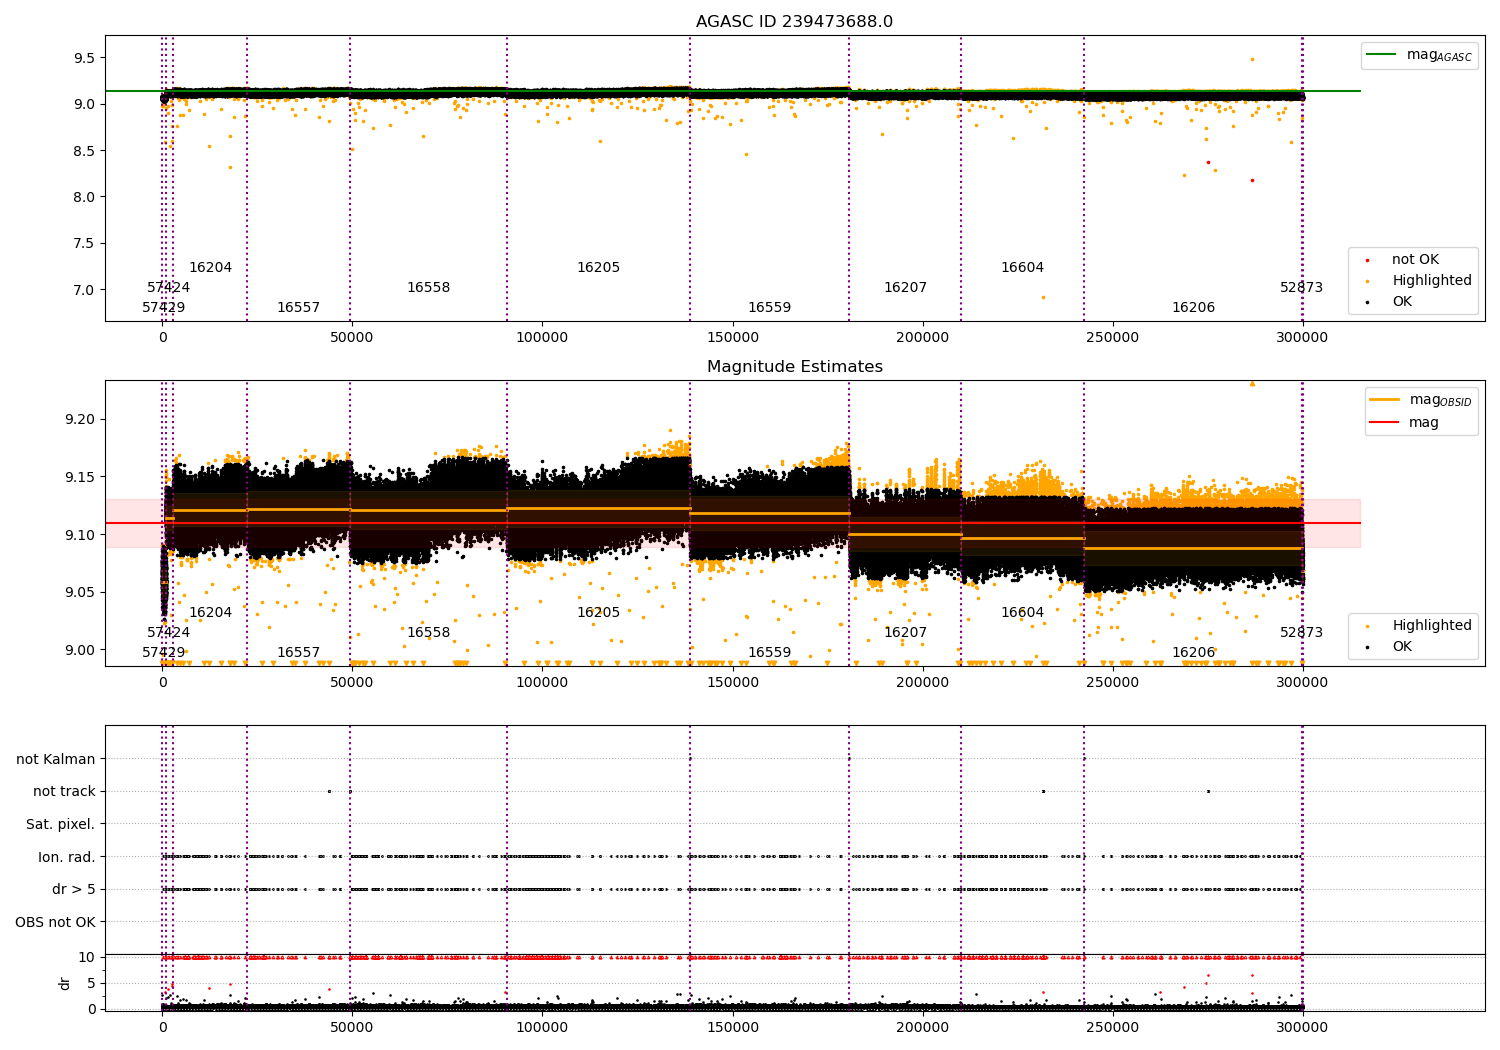Click the 'Sat. pixel.' row label
1500x1050 pixels.
(61, 824)
